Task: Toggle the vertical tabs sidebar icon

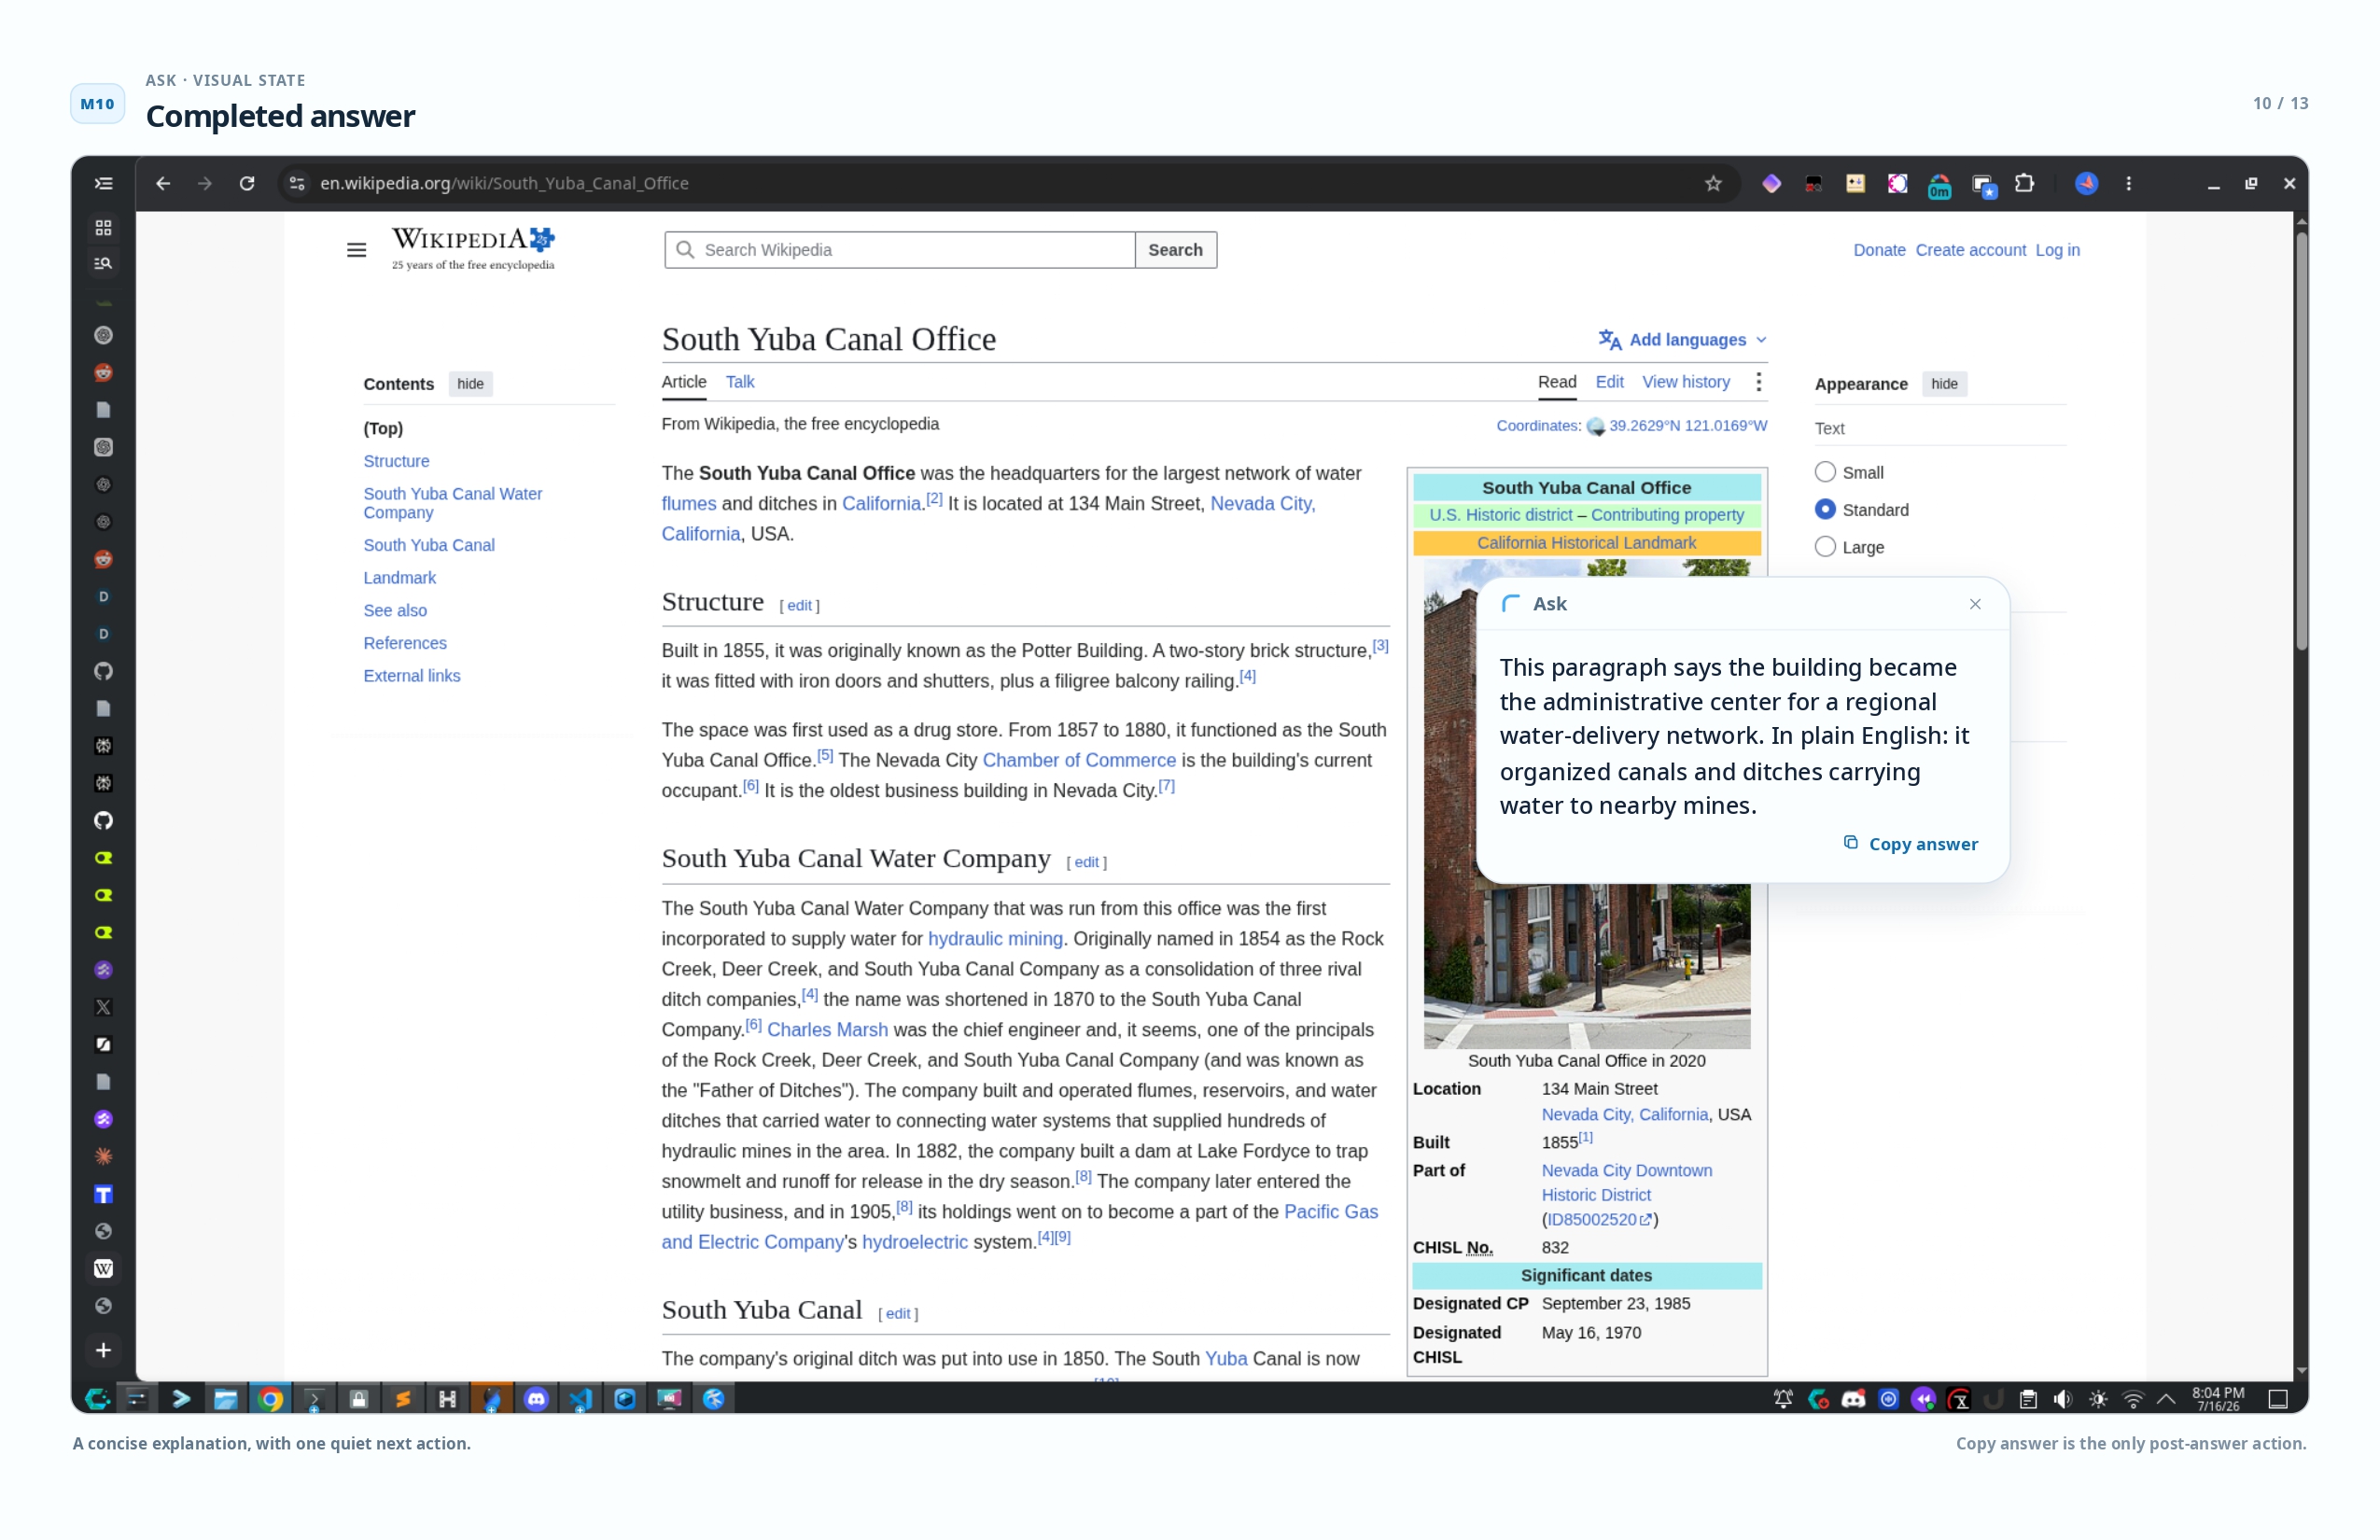Action: coord(103,183)
